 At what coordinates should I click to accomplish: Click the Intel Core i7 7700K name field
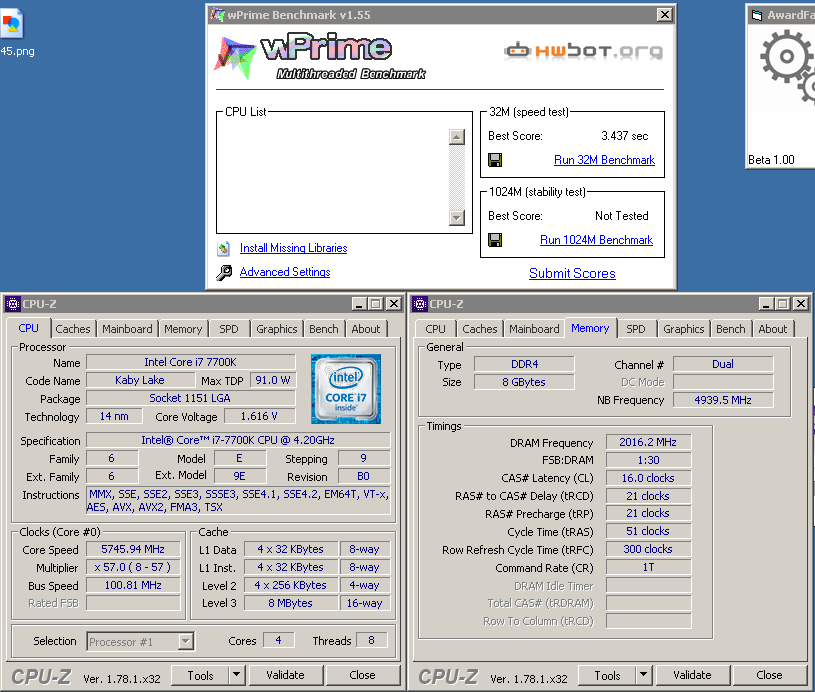click(191, 362)
